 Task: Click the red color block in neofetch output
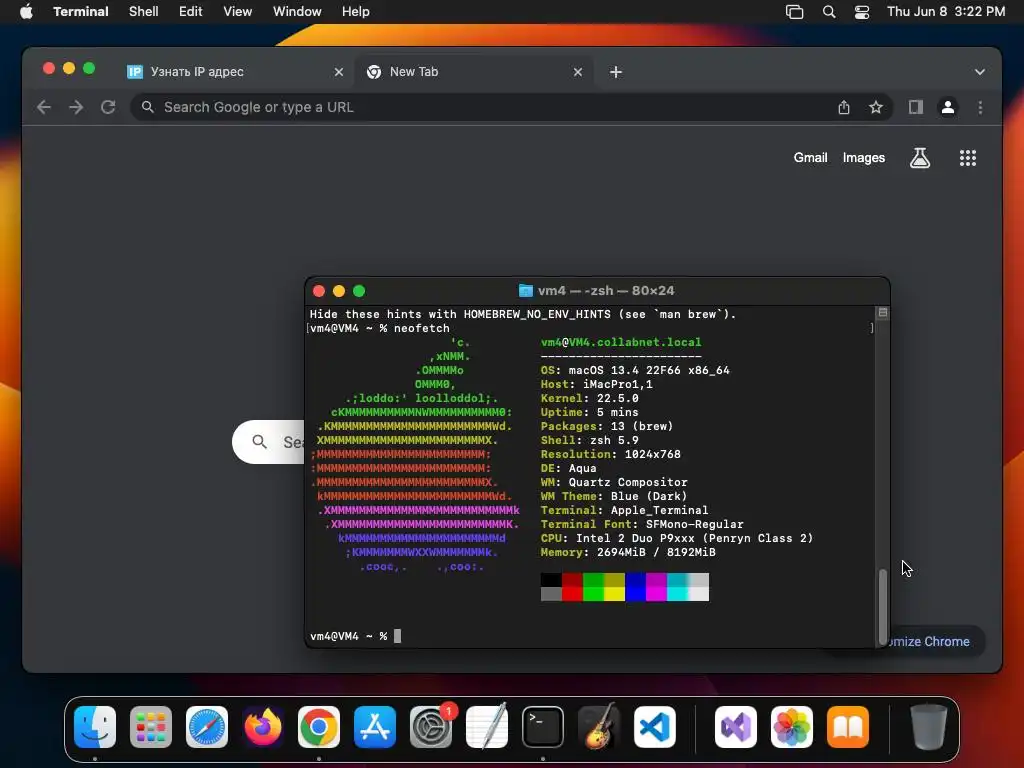(572, 587)
